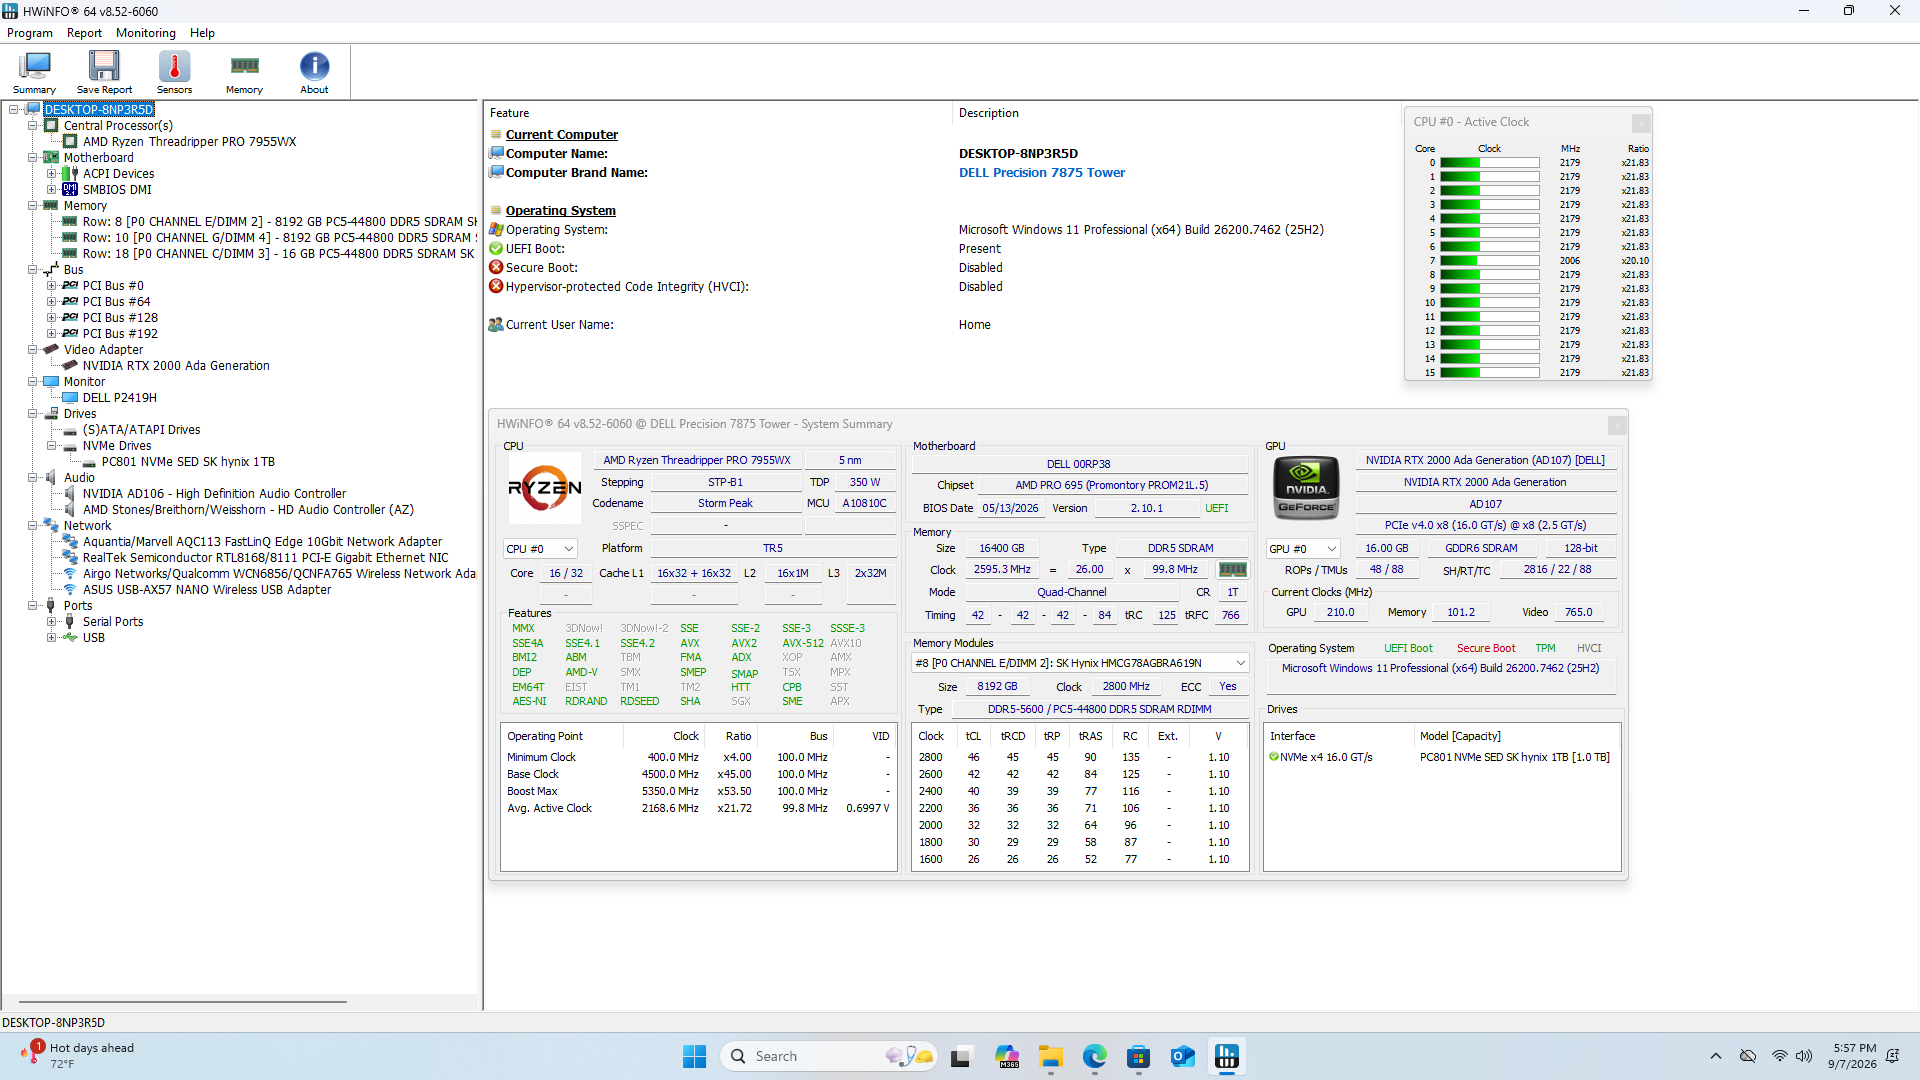Viewport: 1920px width, 1080px height.
Task: Click the tree panel horizontal scrollbar
Action: point(183,1002)
